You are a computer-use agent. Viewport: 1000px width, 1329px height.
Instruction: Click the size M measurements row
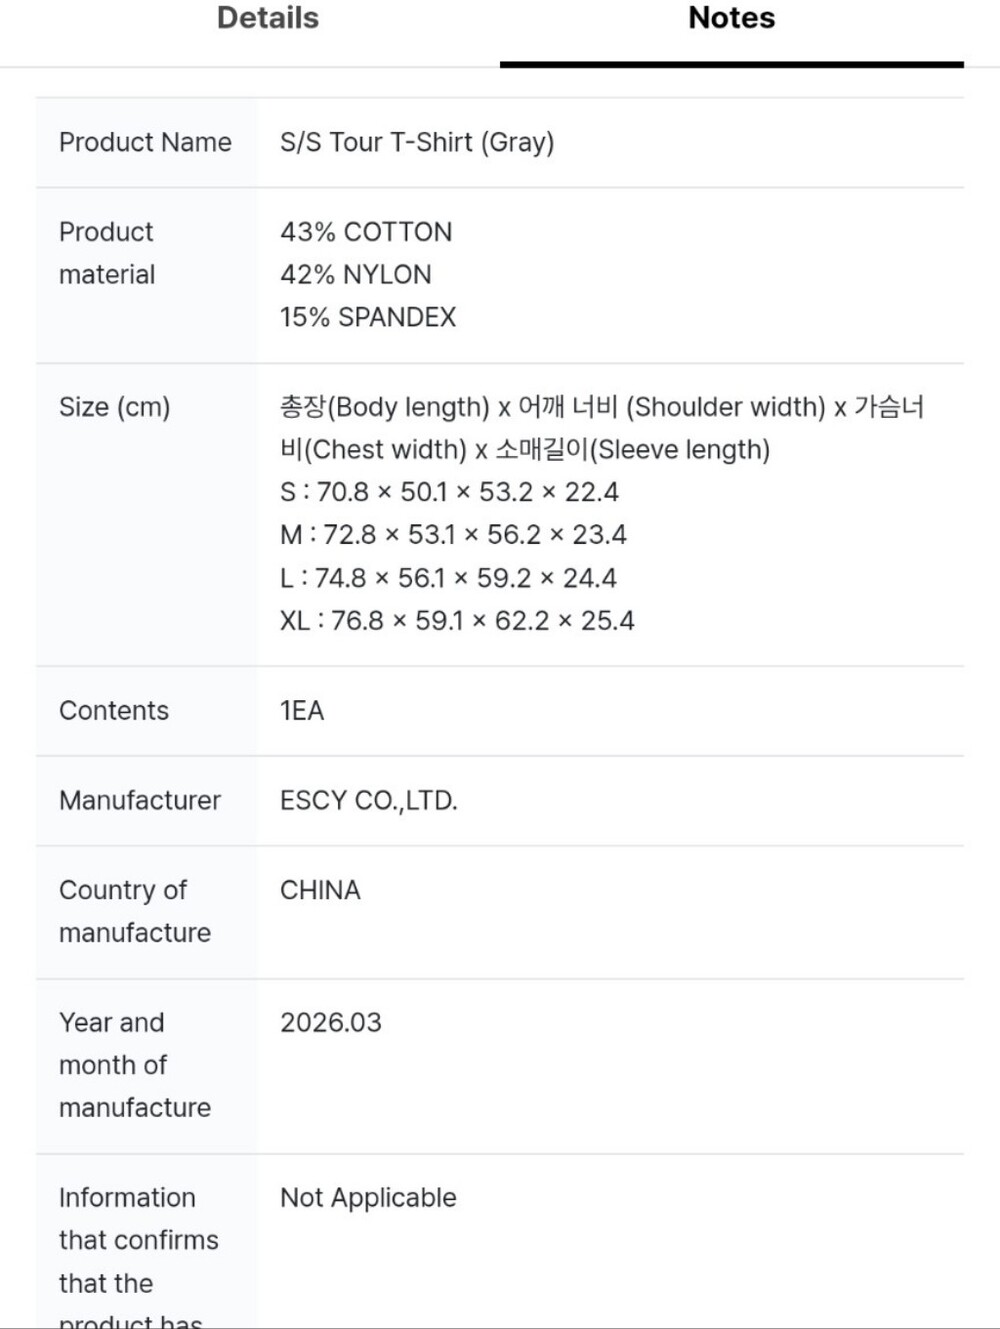[x=453, y=535]
